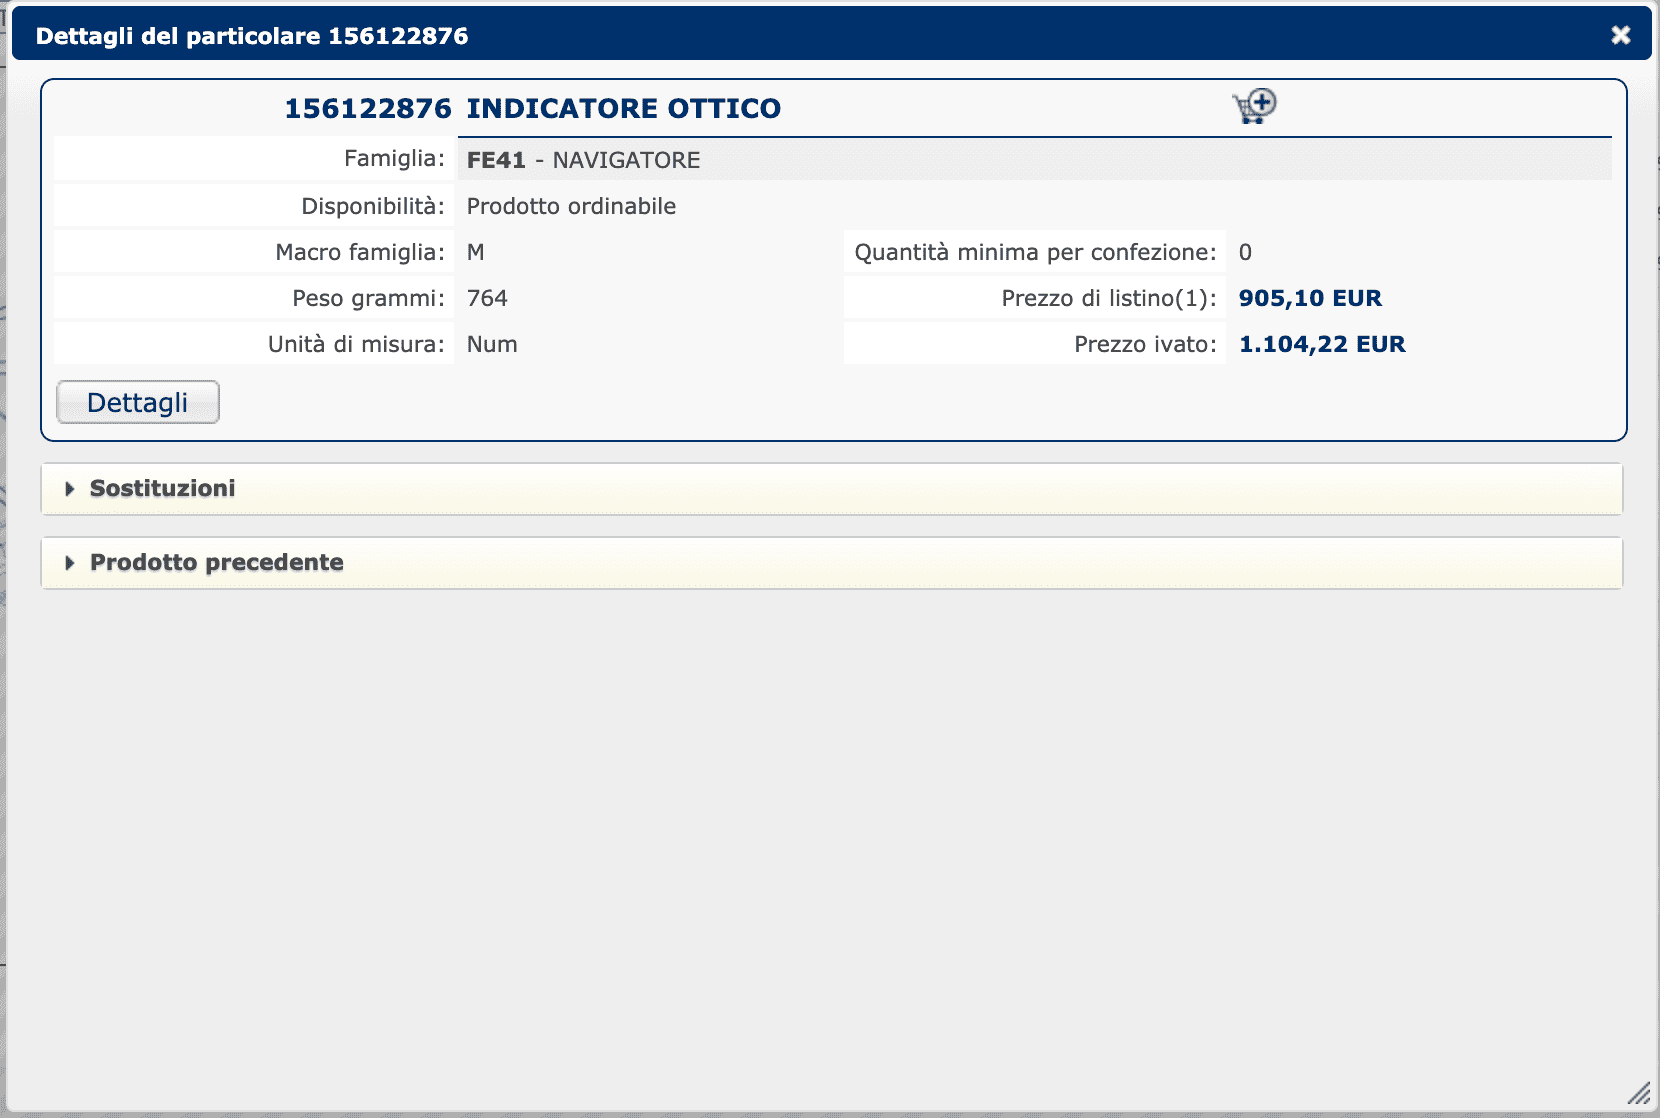Click the VAT price 1.104,22 EUR
The width and height of the screenshot is (1660, 1118).
1322,344
